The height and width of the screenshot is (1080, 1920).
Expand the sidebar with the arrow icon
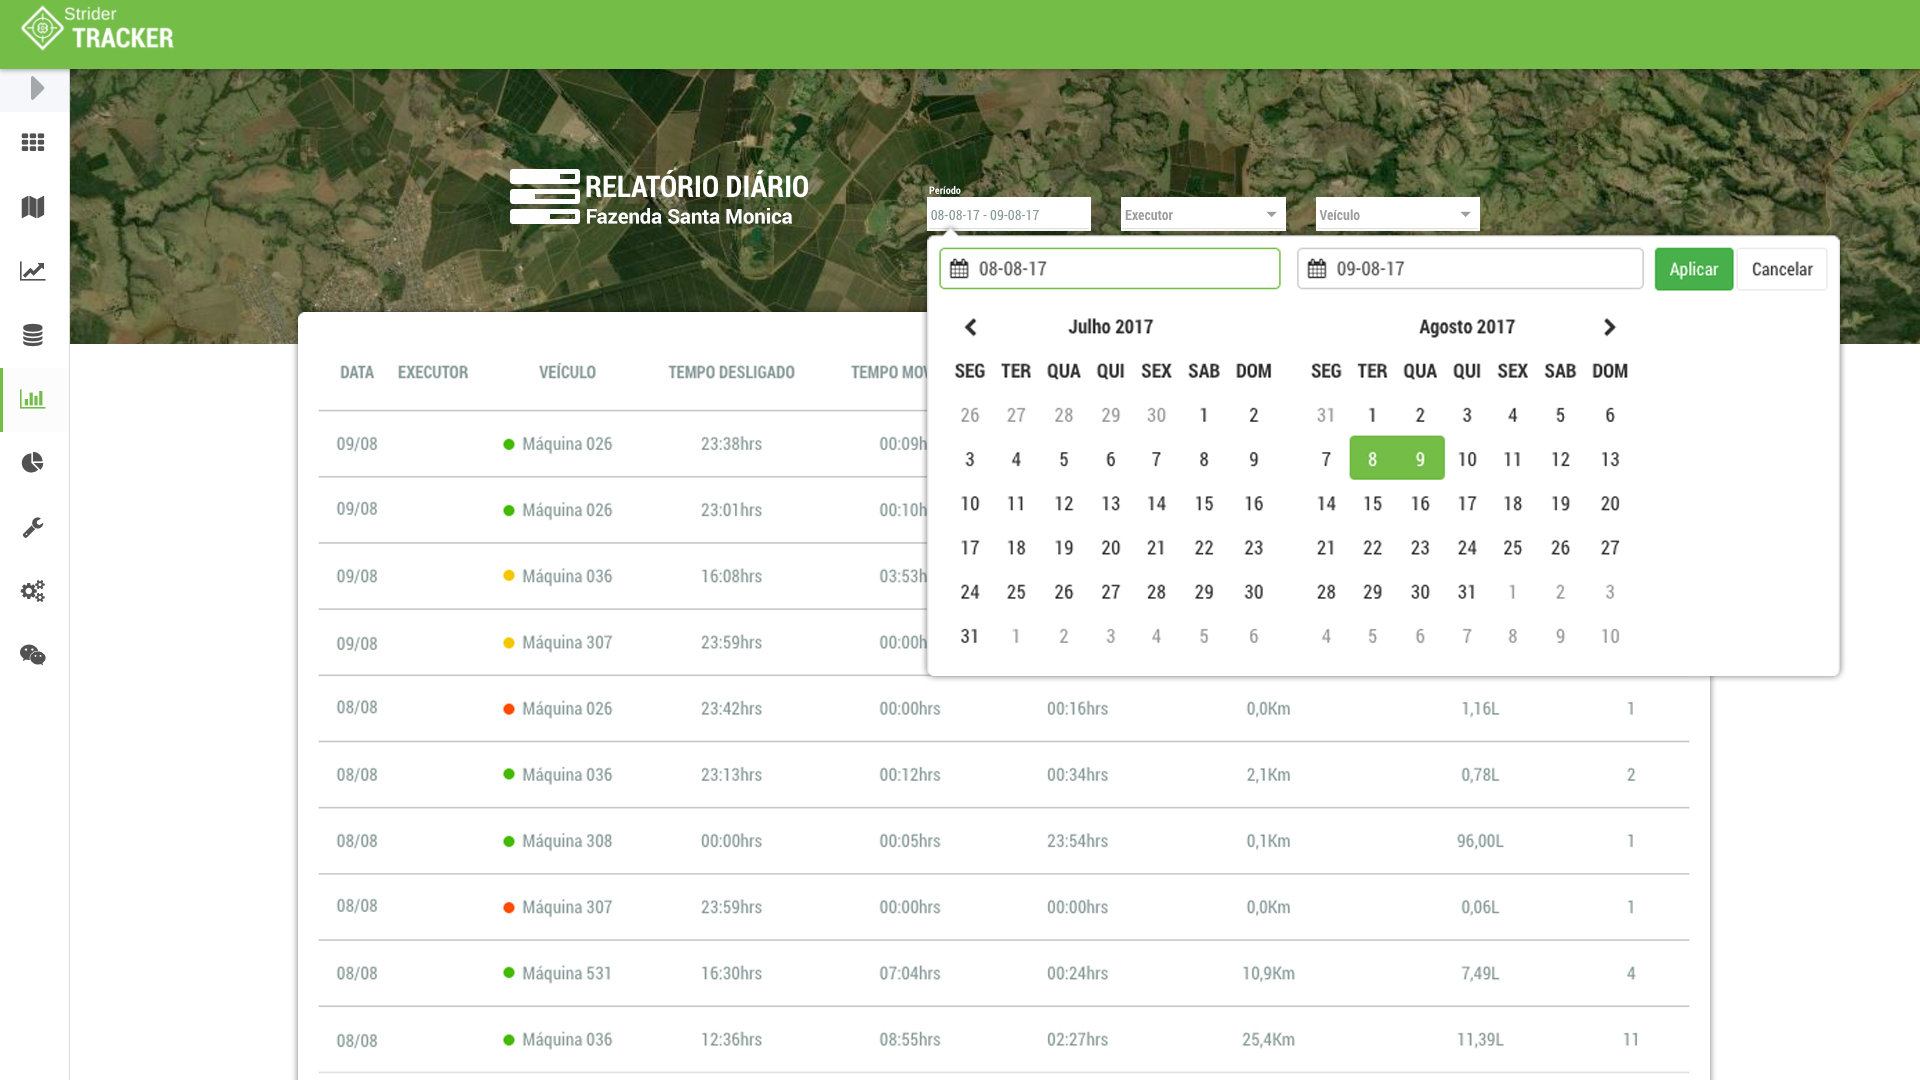pyautogui.click(x=36, y=88)
